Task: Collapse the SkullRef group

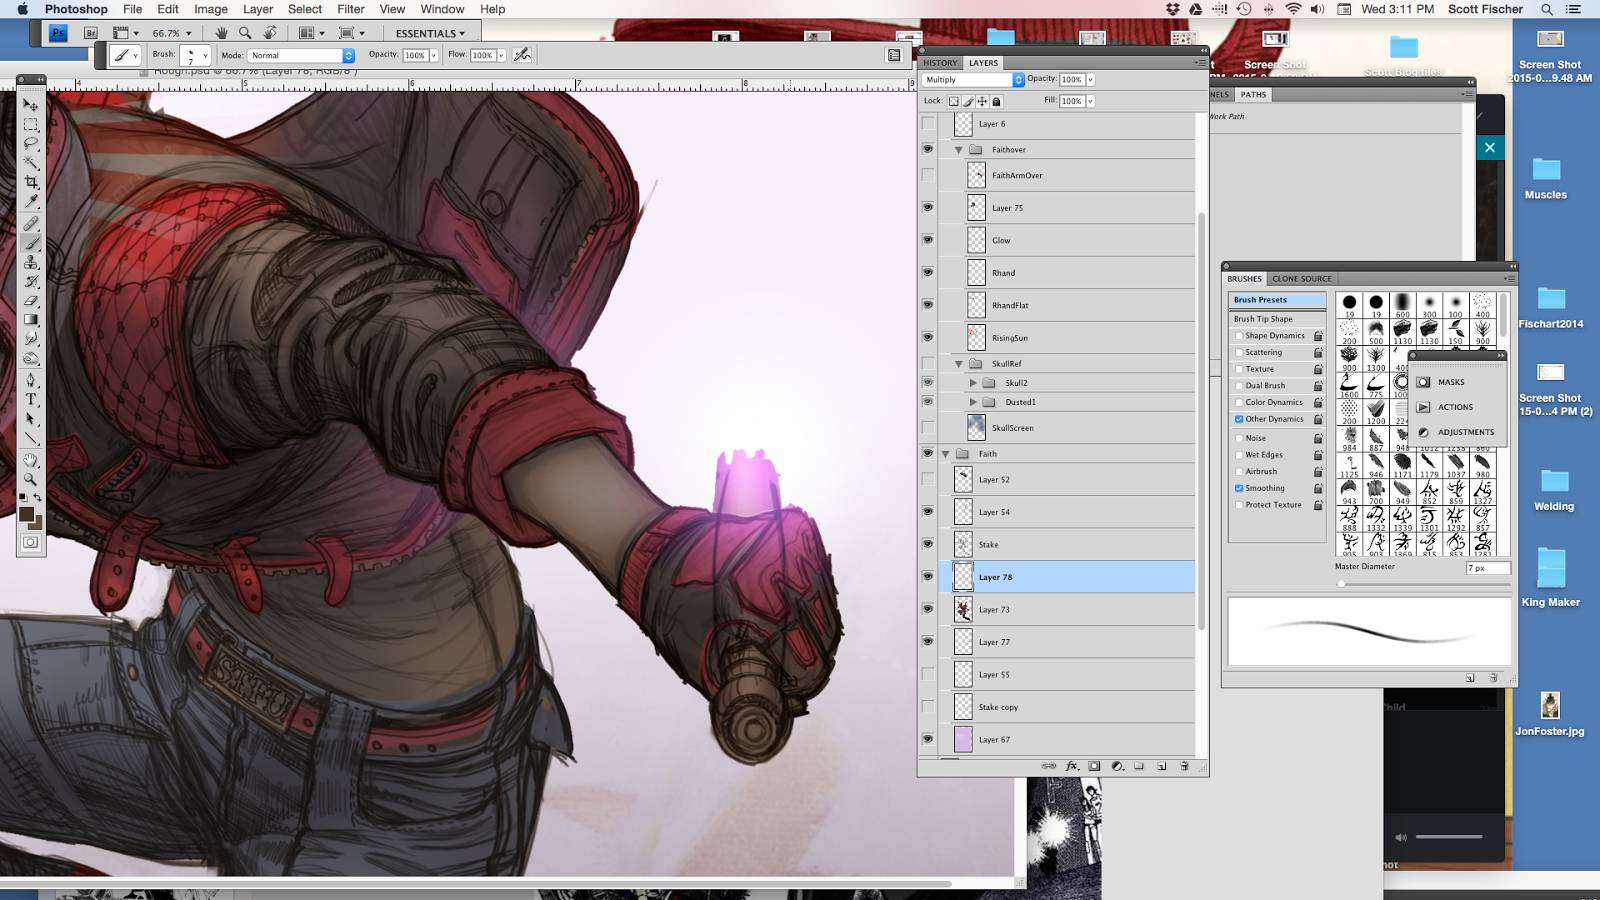Action: point(958,364)
